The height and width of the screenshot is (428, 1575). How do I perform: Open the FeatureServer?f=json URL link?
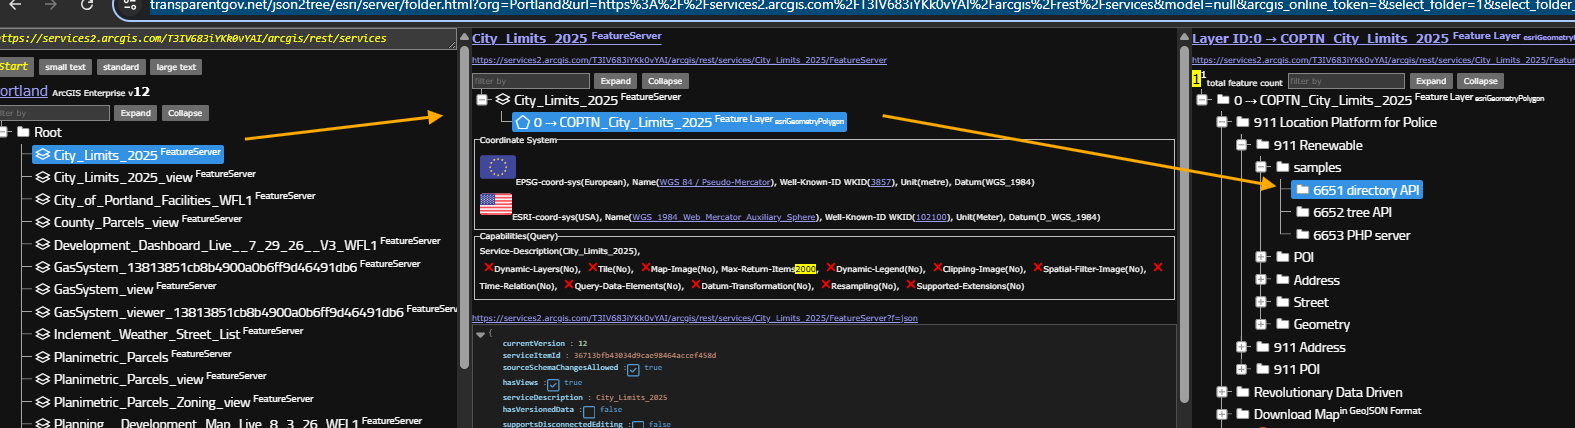pyautogui.click(x=694, y=318)
